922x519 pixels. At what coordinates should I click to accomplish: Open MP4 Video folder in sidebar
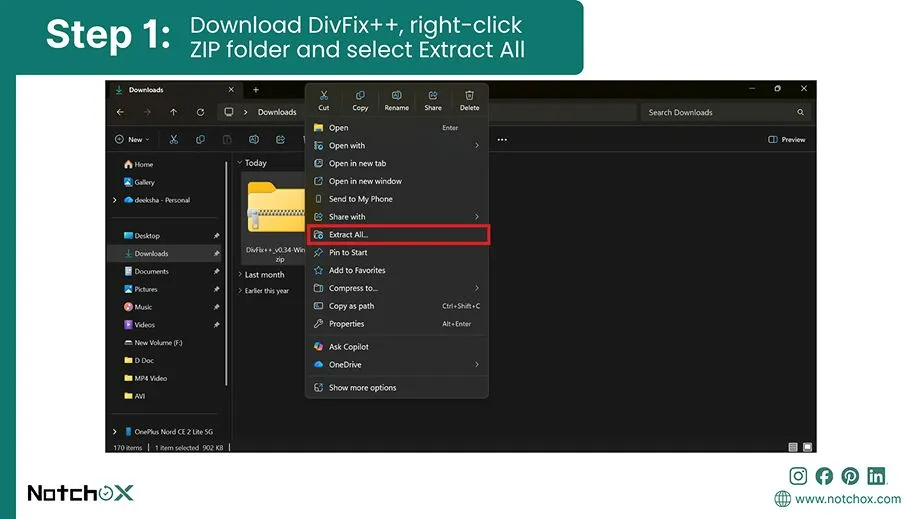click(x=146, y=378)
